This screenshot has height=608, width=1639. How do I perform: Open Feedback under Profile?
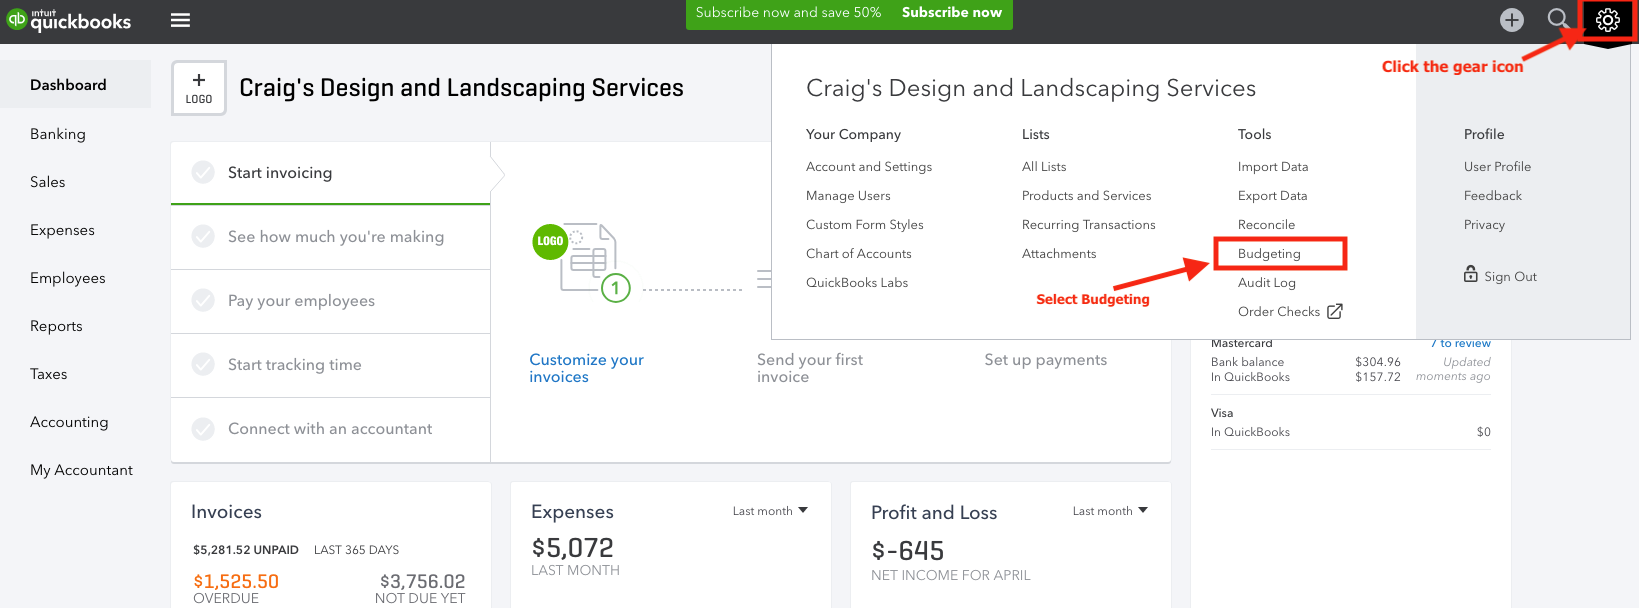1492,195
